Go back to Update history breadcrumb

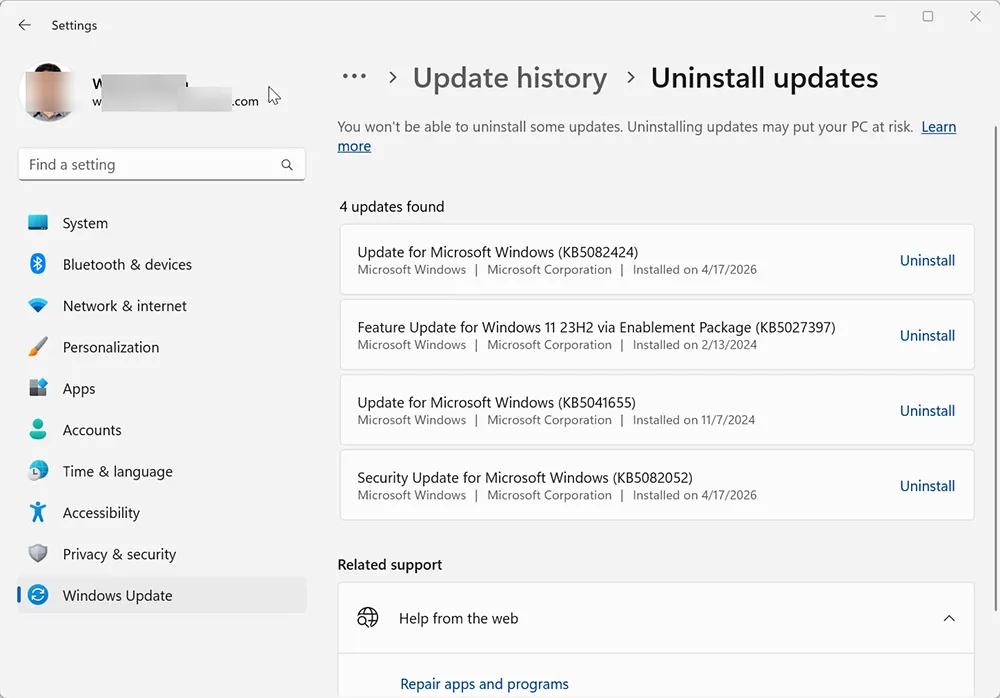(x=510, y=78)
